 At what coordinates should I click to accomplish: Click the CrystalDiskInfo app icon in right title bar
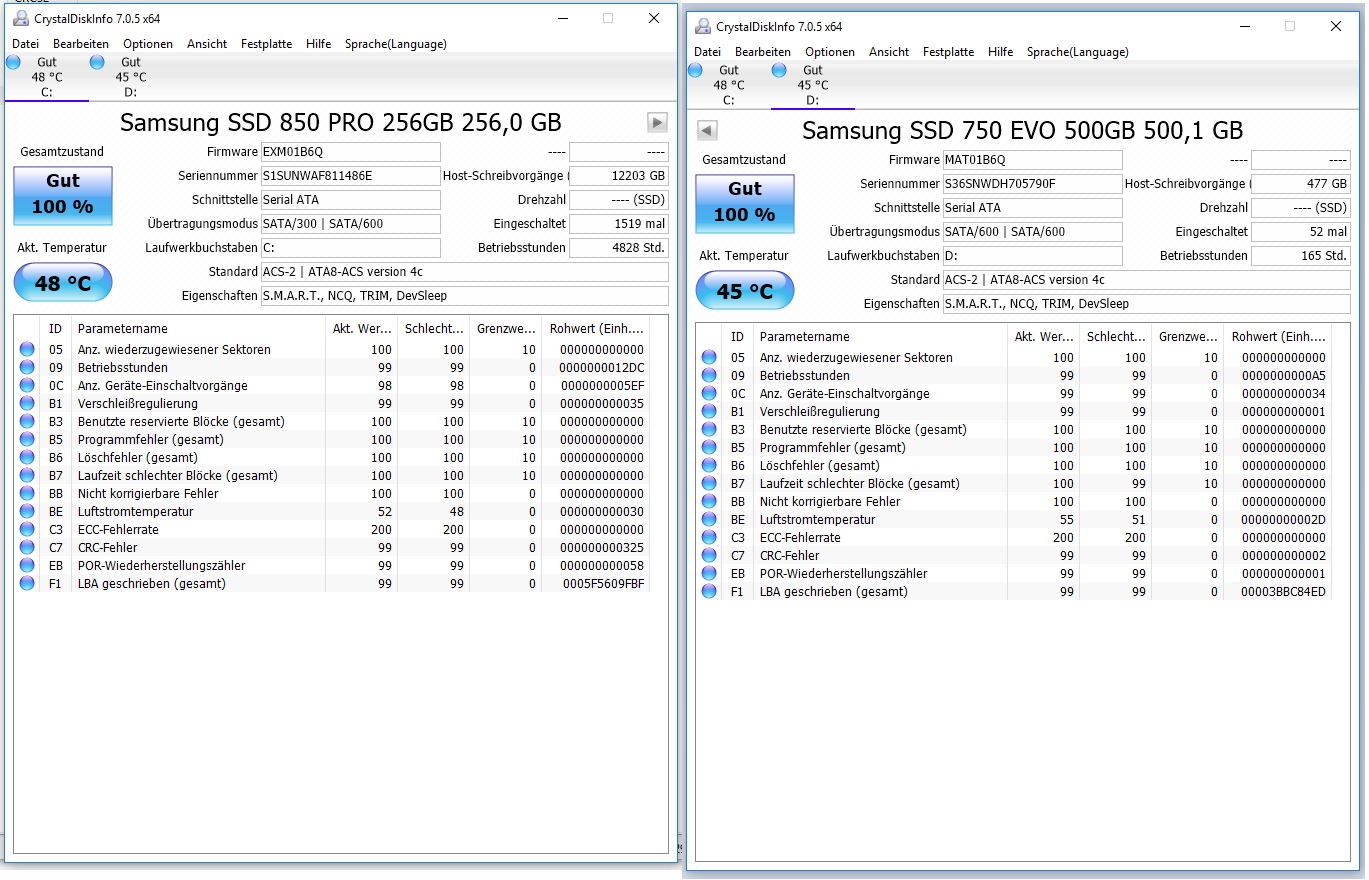[702, 27]
